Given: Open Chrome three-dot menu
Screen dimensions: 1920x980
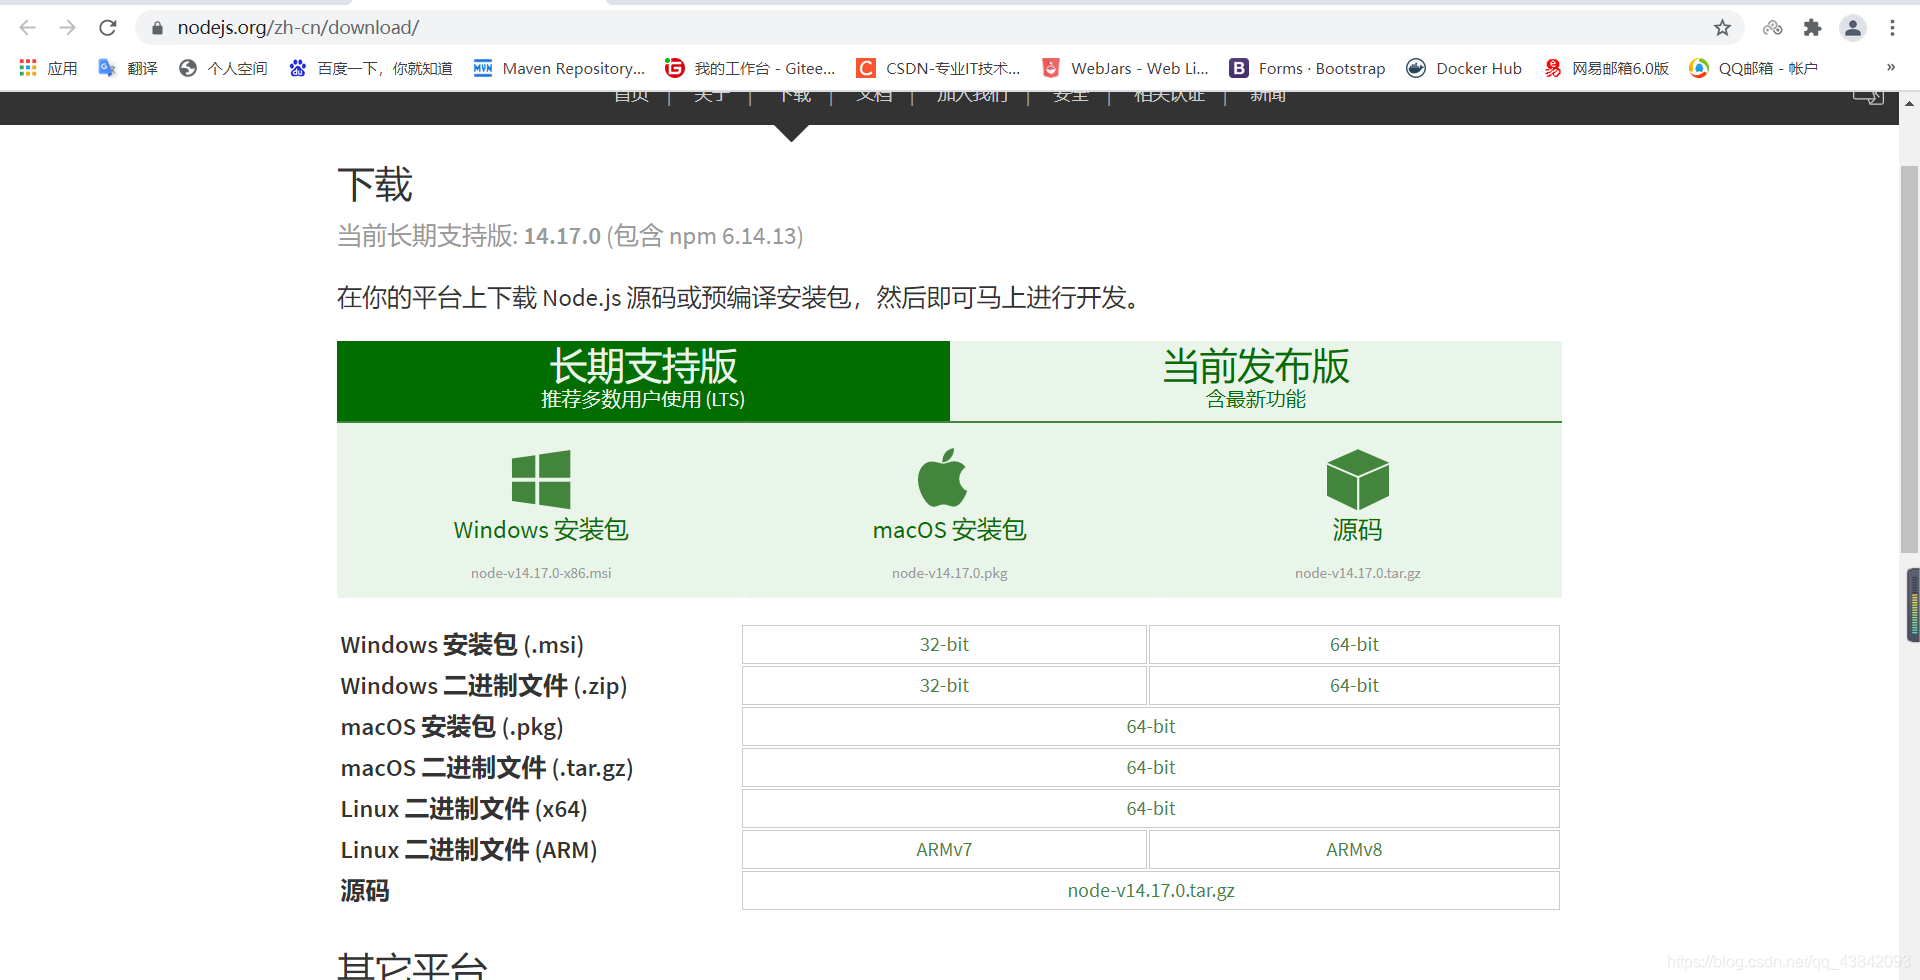Looking at the screenshot, I should point(1892,28).
